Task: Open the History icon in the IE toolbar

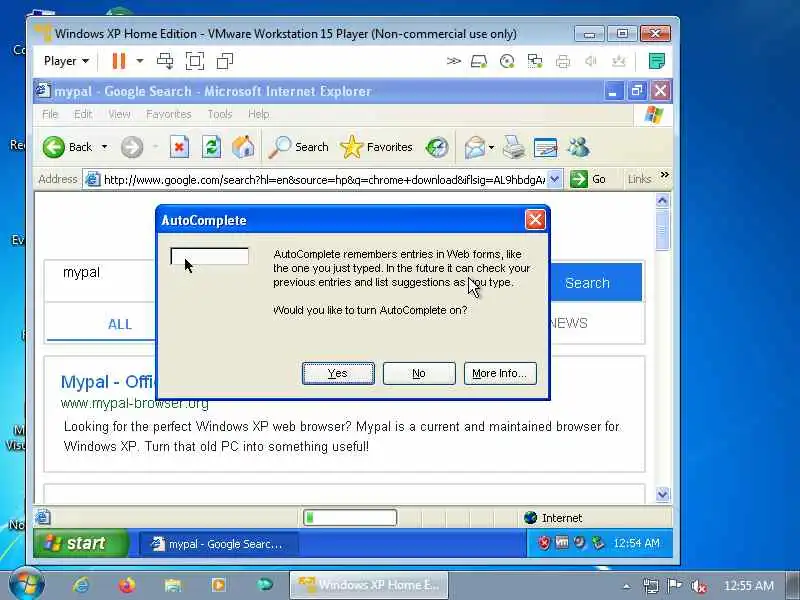Action: point(437,147)
